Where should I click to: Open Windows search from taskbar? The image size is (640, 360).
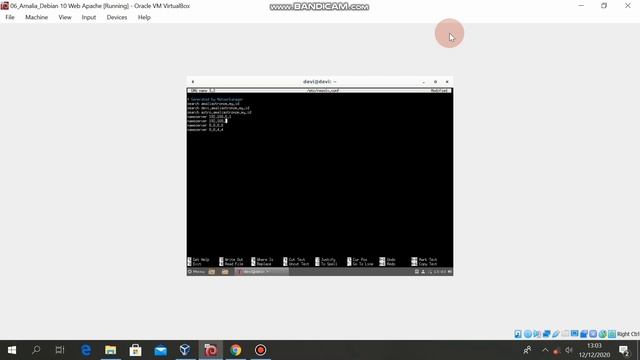coord(36,350)
